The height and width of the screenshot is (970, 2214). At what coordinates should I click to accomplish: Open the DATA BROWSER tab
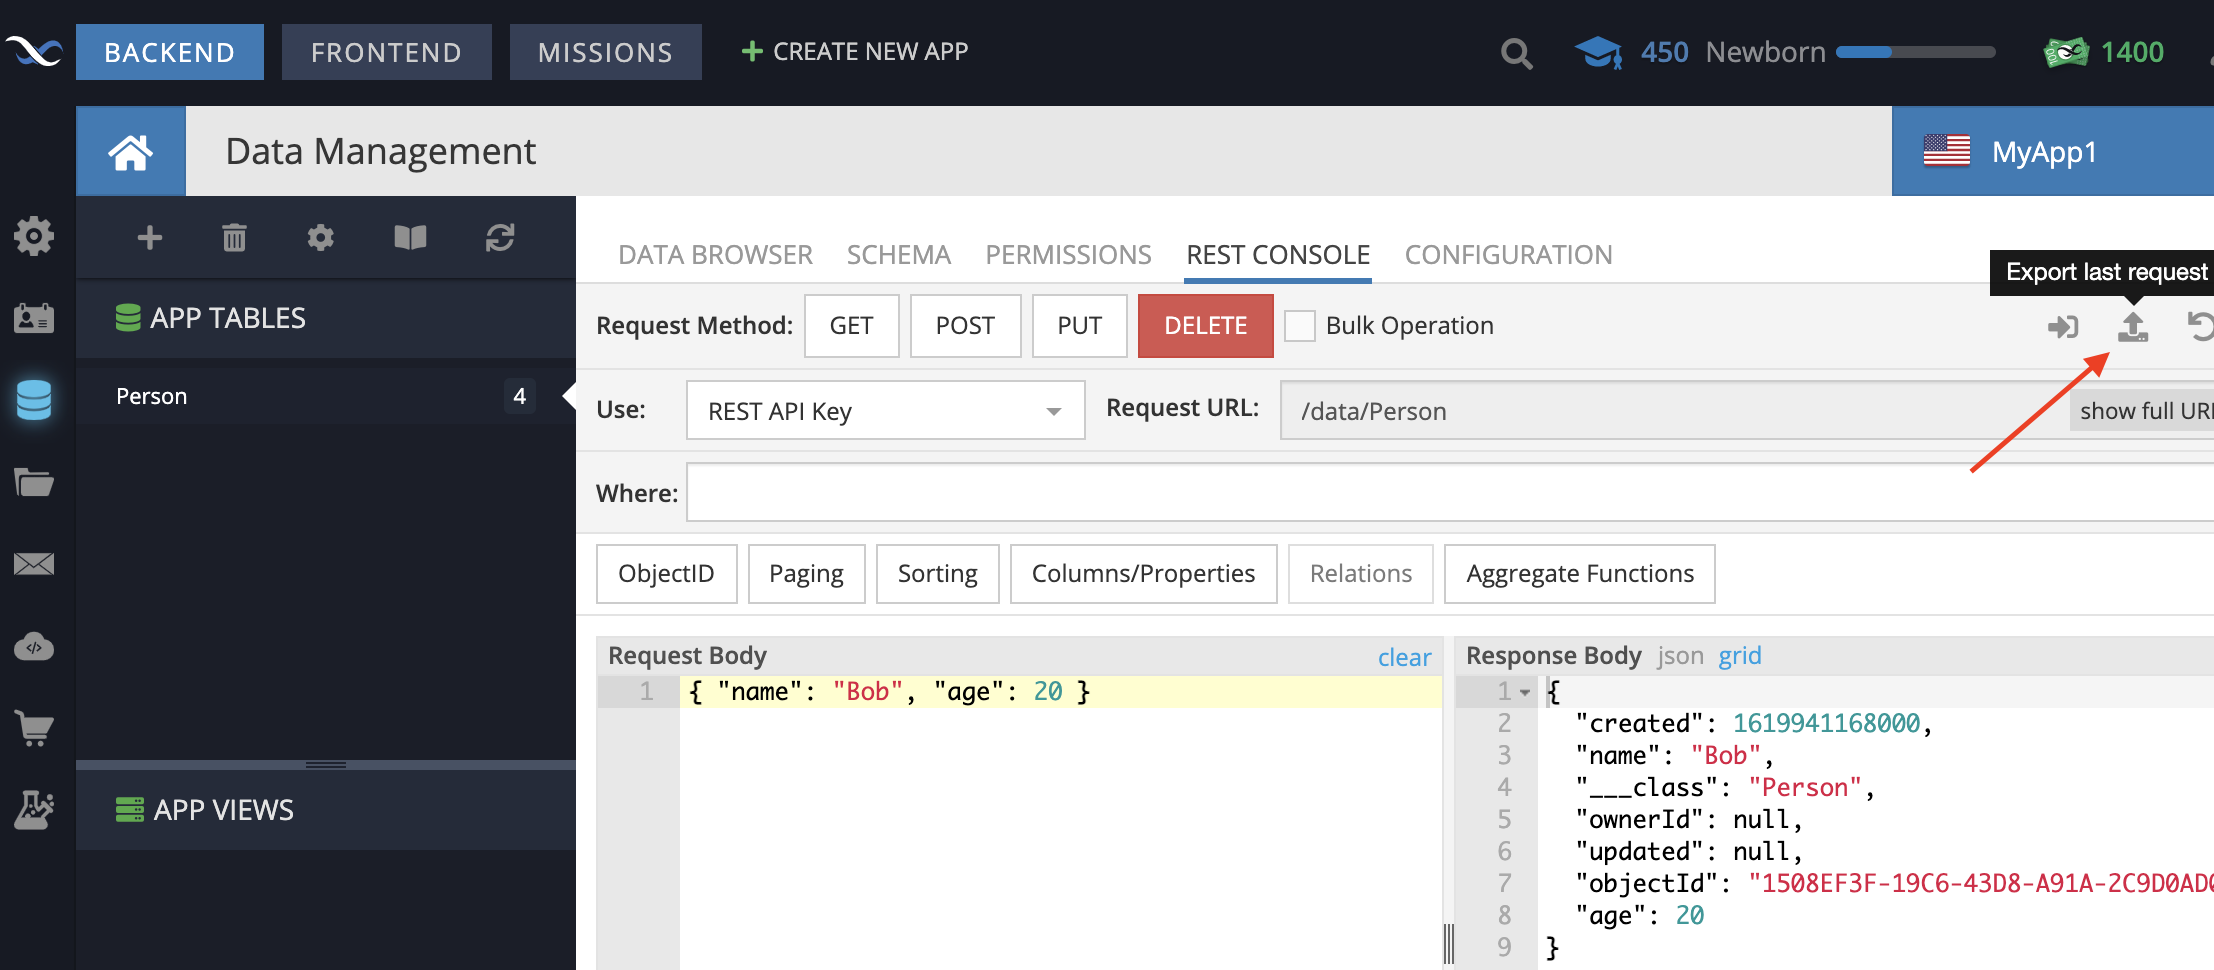click(715, 255)
